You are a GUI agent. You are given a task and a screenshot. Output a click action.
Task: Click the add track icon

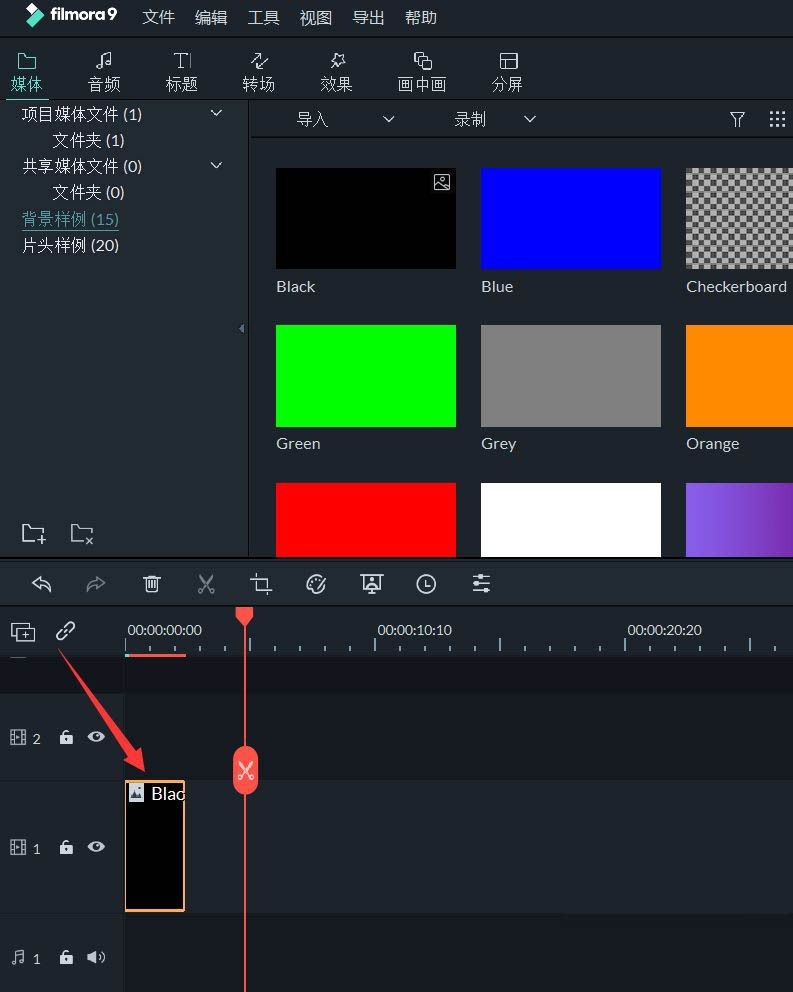click(23, 631)
